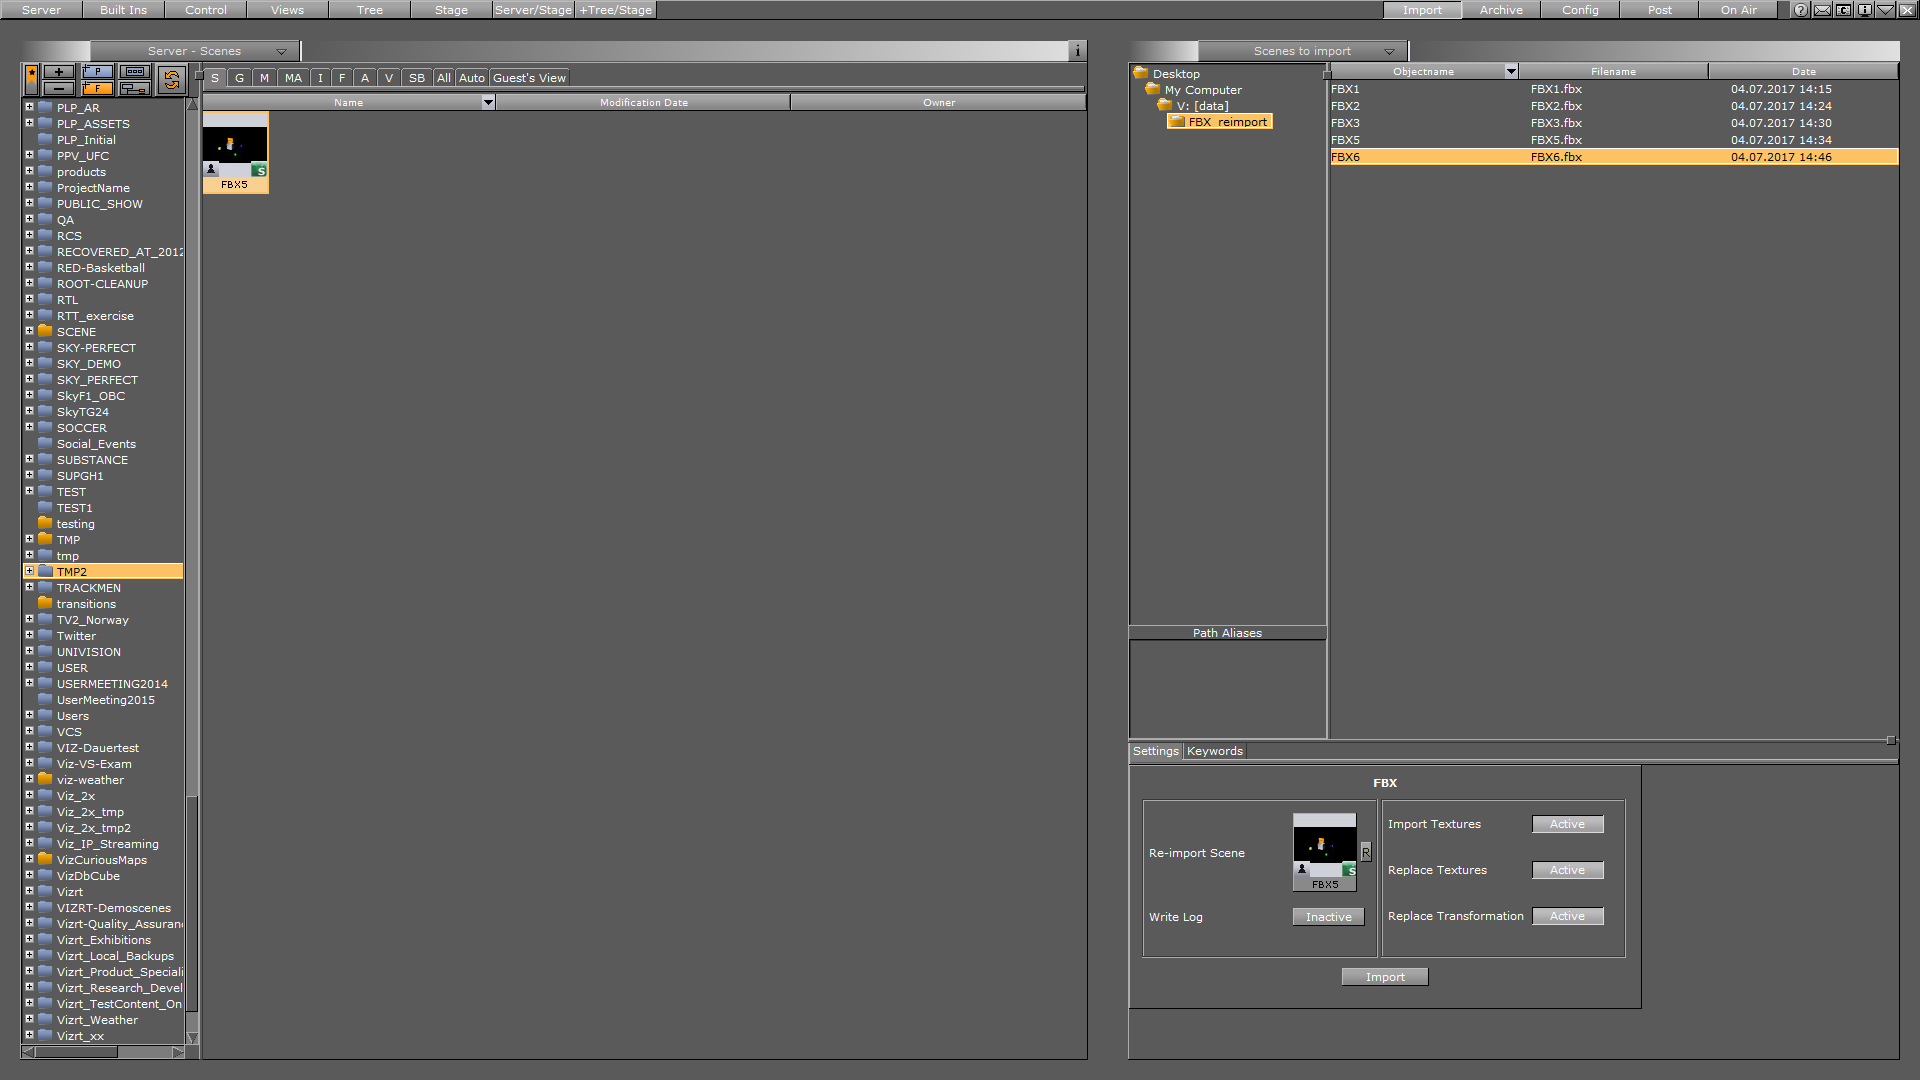Expand the TMP folder in server tree
1920x1080 pixels.
point(29,539)
